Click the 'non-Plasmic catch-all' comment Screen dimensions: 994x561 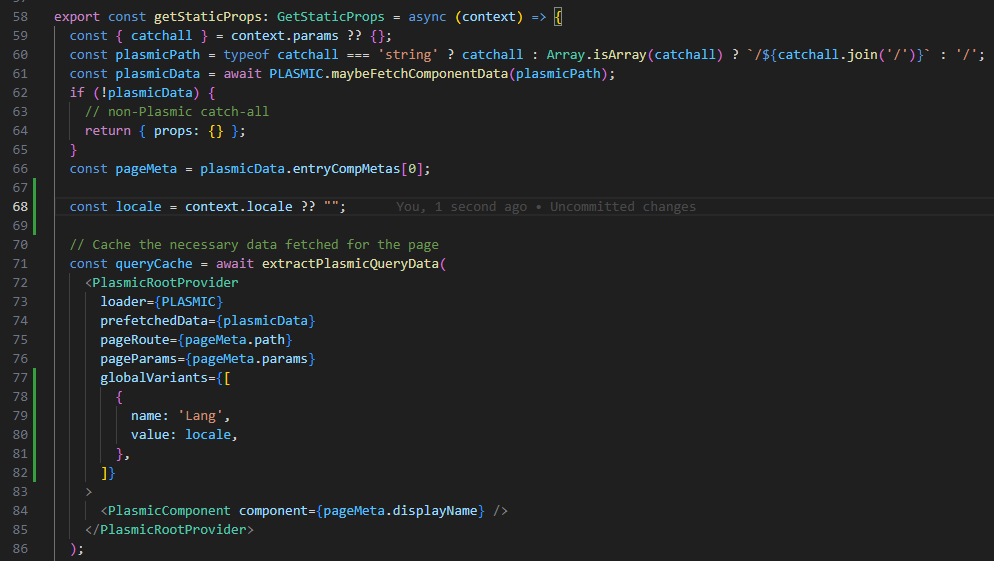[x=177, y=112]
